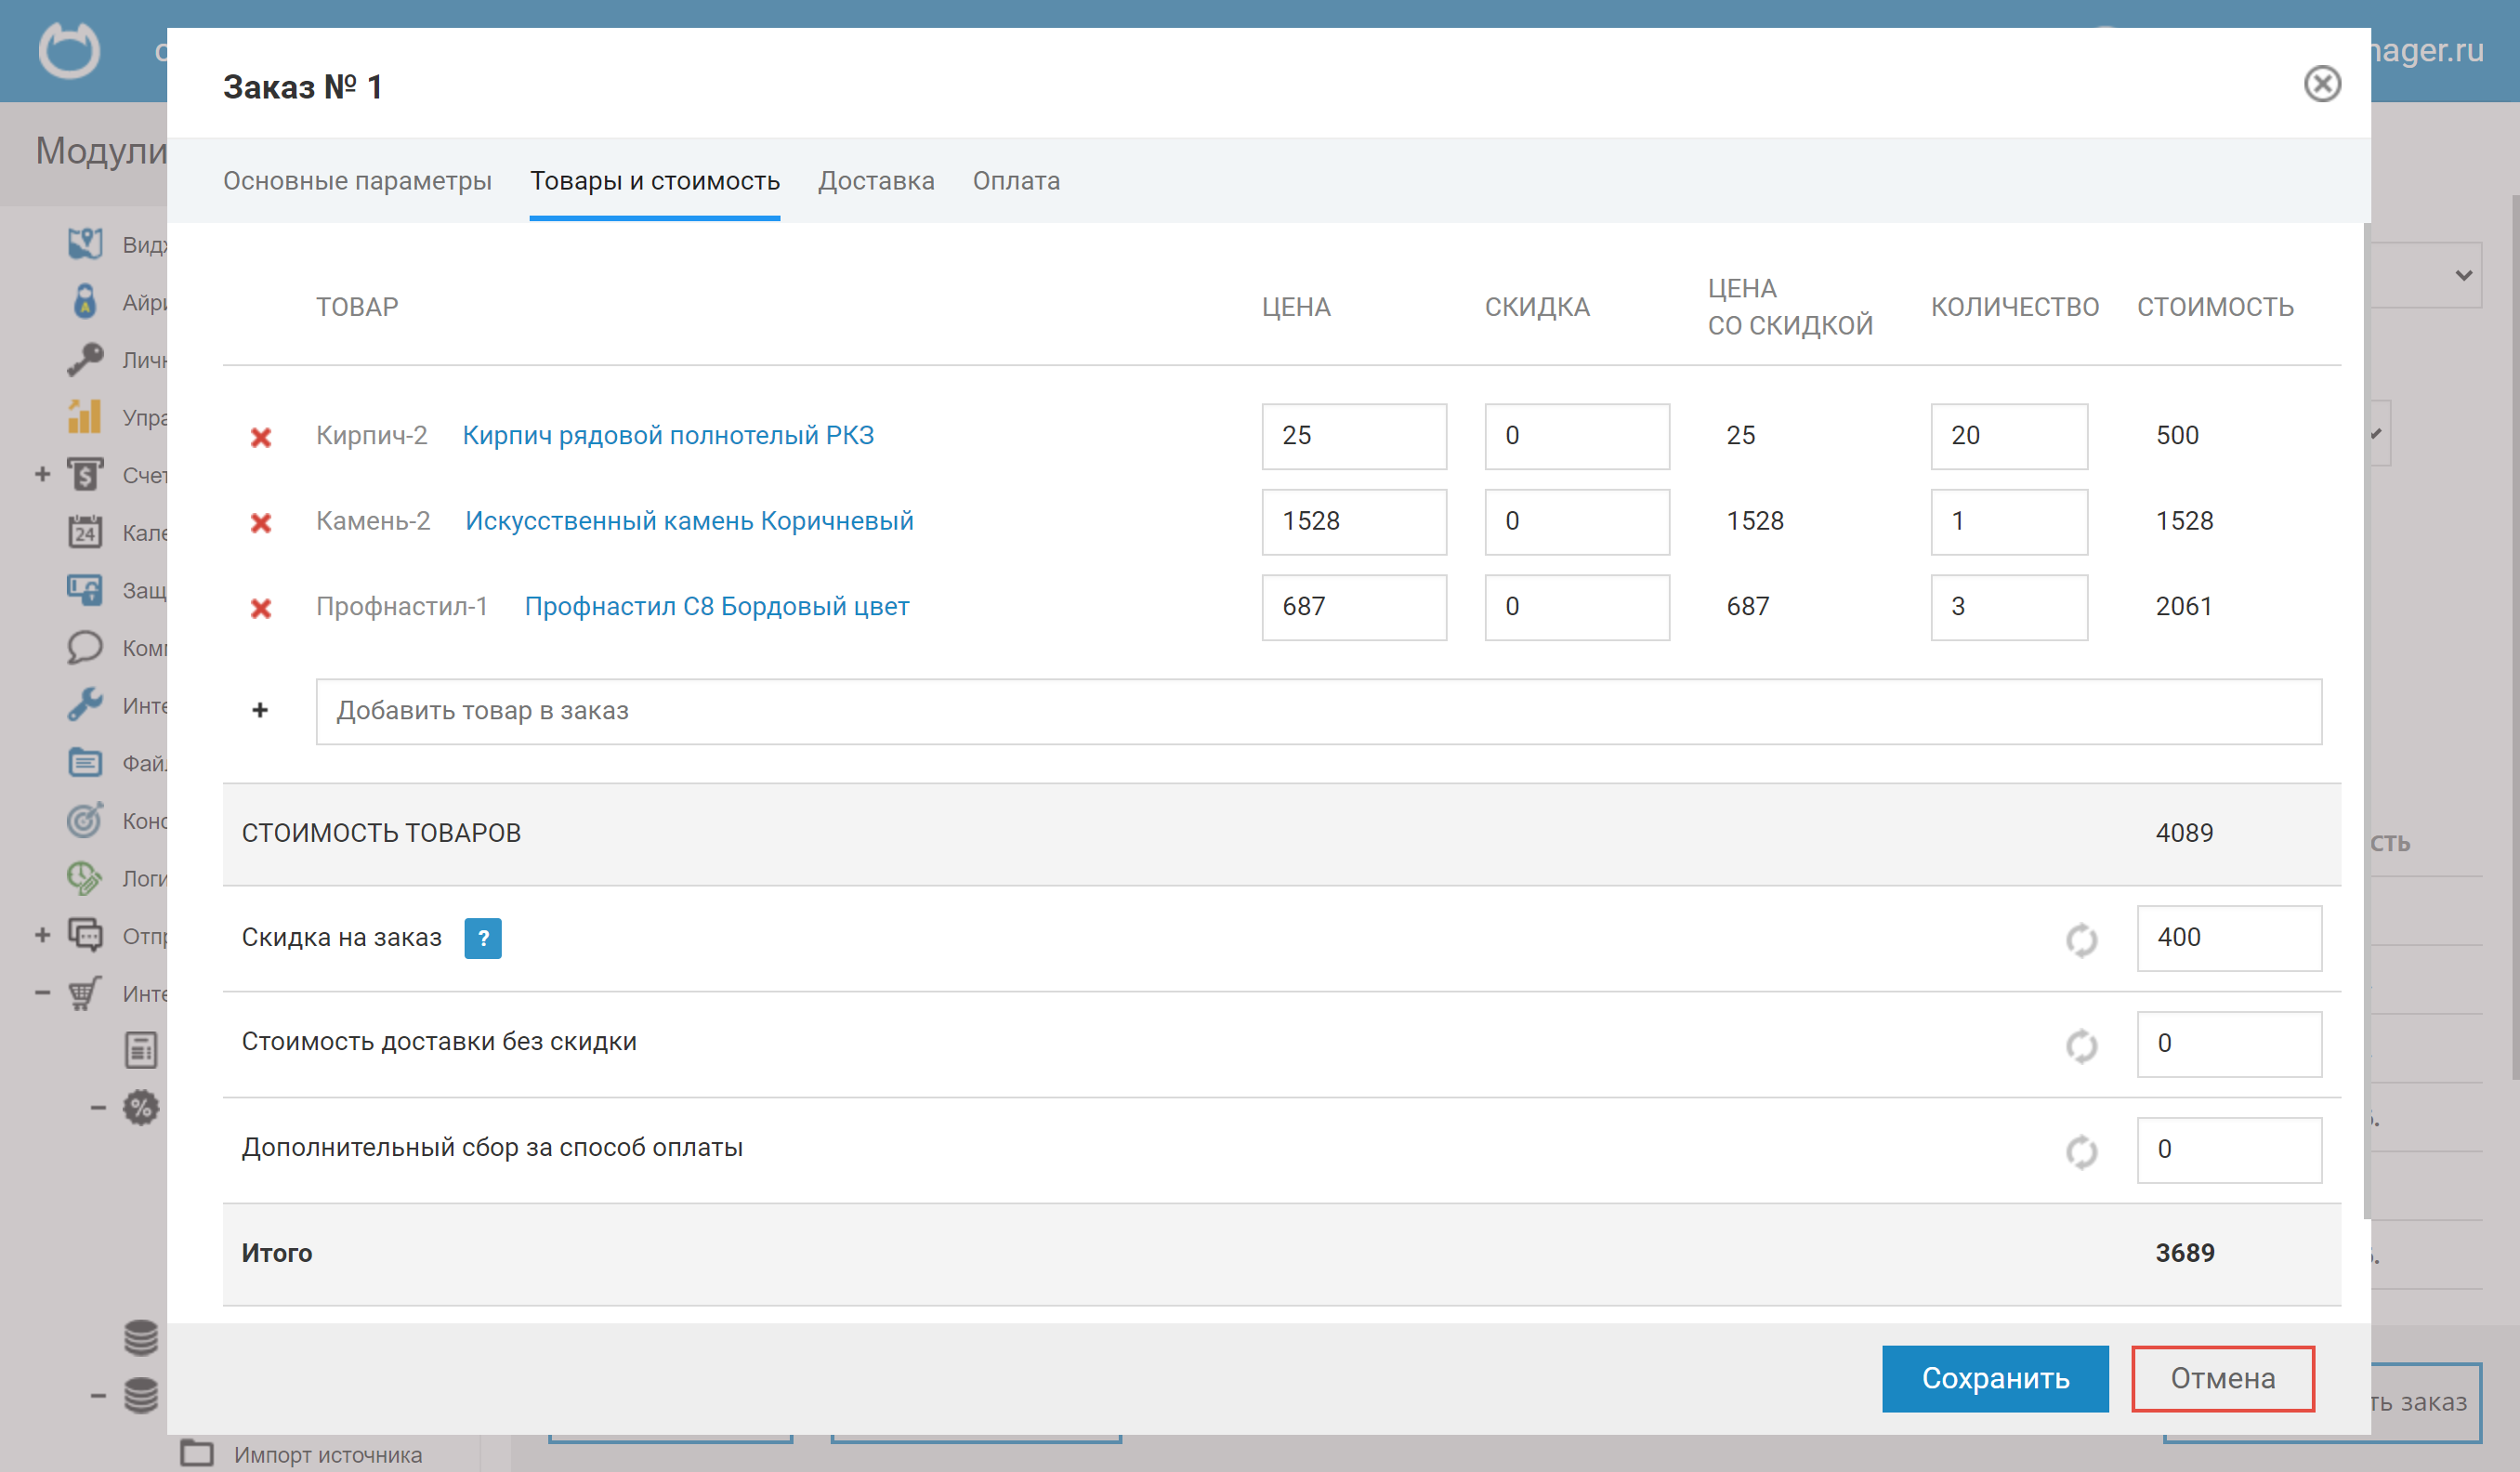Collapse the lower database sub-node
Image resolution: width=2520 pixels, height=1472 pixels.
[98, 1396]
